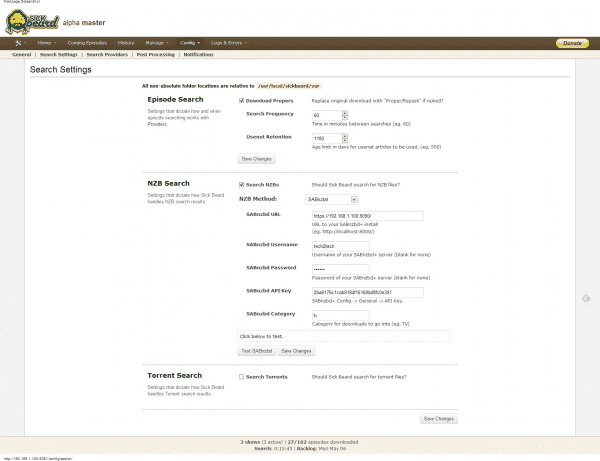
Task: Decrease Usenet Retention with down arrow
Action: pyautogui.click(x=345, y=140)
